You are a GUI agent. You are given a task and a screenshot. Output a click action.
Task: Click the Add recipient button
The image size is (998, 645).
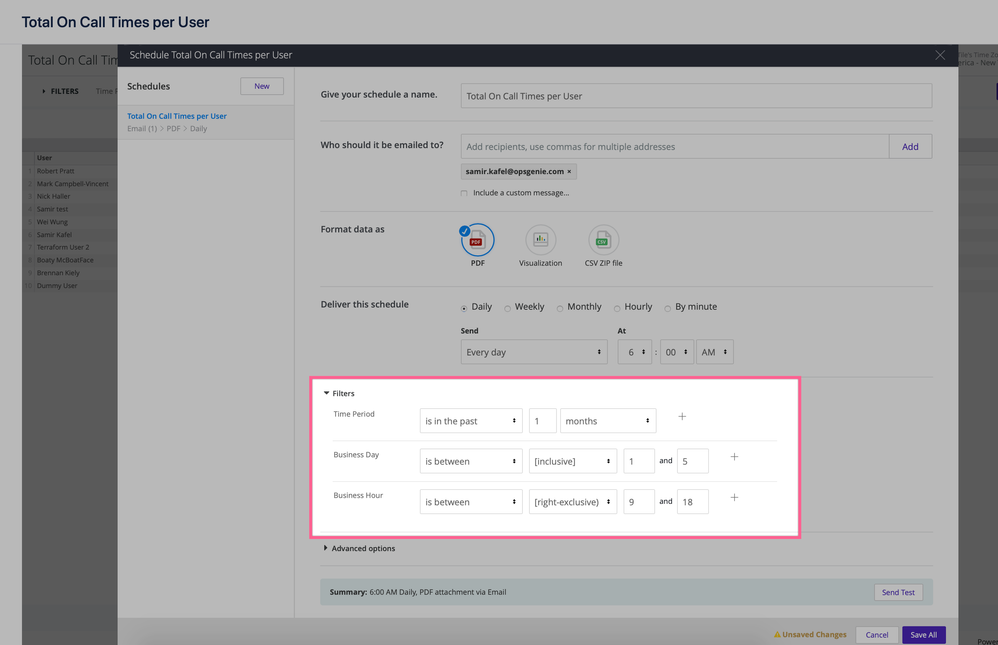(910, 146)
